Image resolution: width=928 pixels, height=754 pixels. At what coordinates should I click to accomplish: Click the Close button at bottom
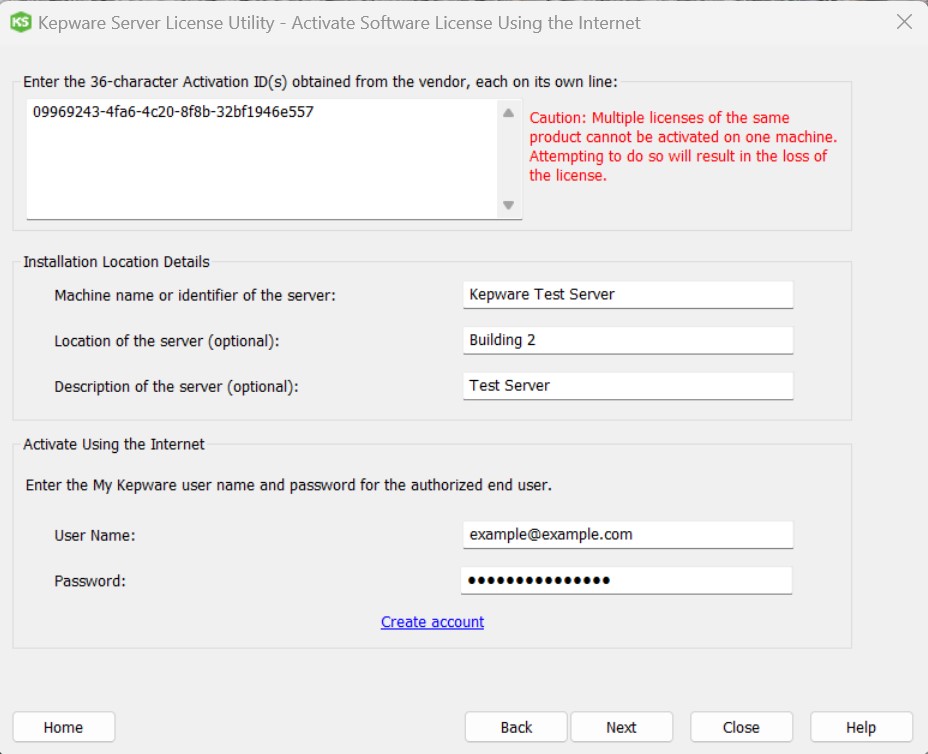pyautogui.click(x=741, y=727)
